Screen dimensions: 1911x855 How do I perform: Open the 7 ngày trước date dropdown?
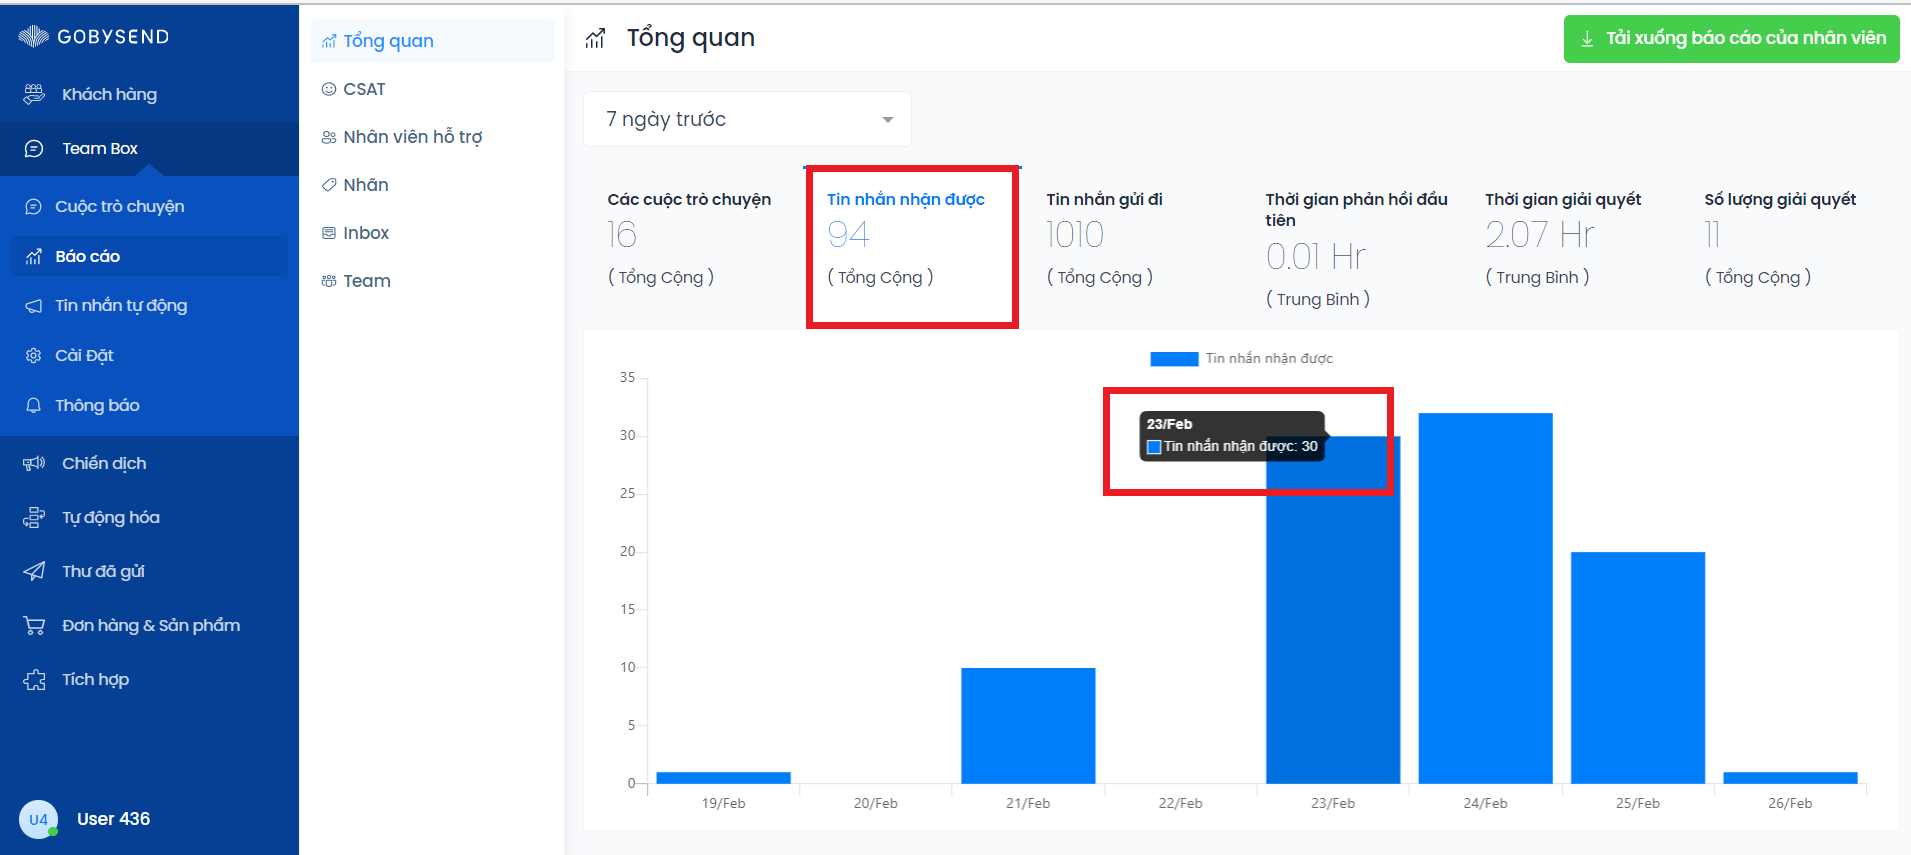(x=747, y=119)
